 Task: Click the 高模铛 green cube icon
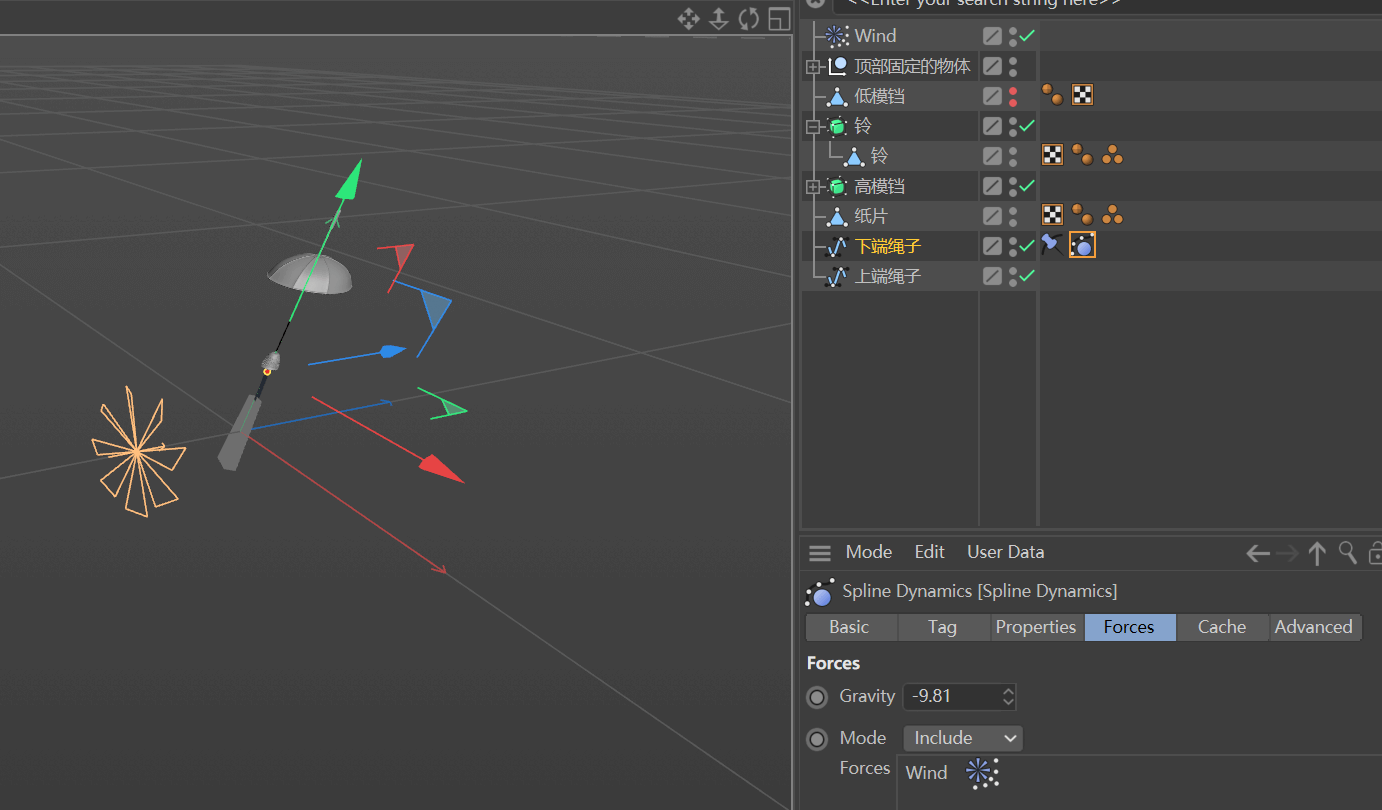point(837,187)
